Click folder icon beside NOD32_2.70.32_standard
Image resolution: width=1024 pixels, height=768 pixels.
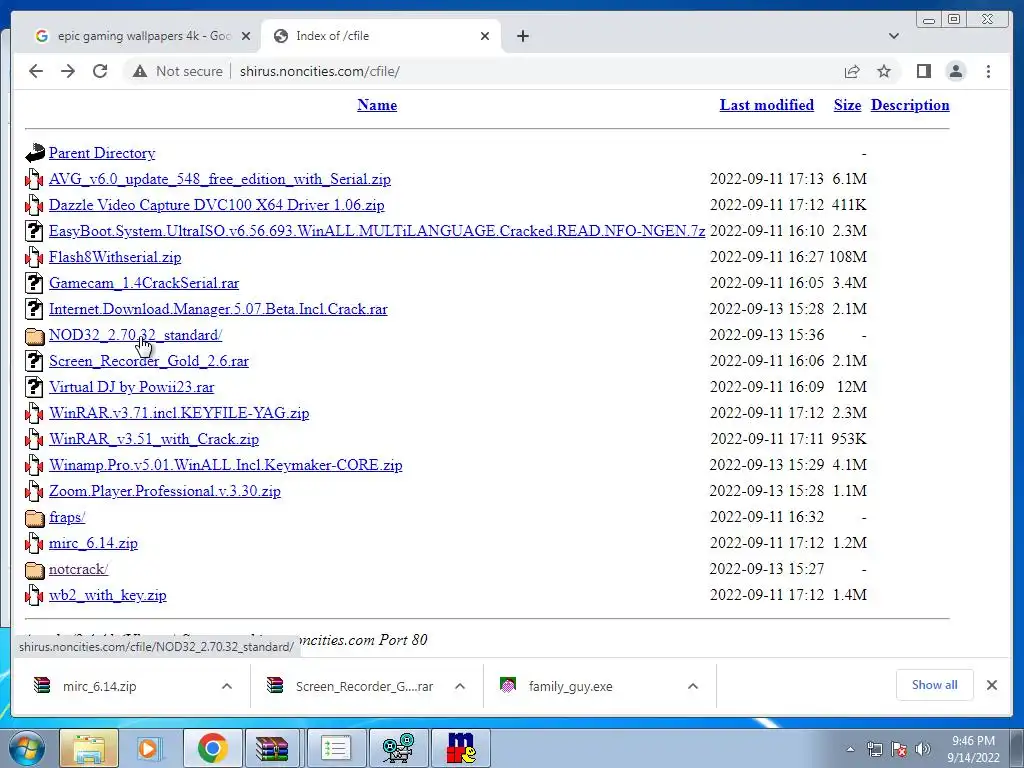click(35, 336)
